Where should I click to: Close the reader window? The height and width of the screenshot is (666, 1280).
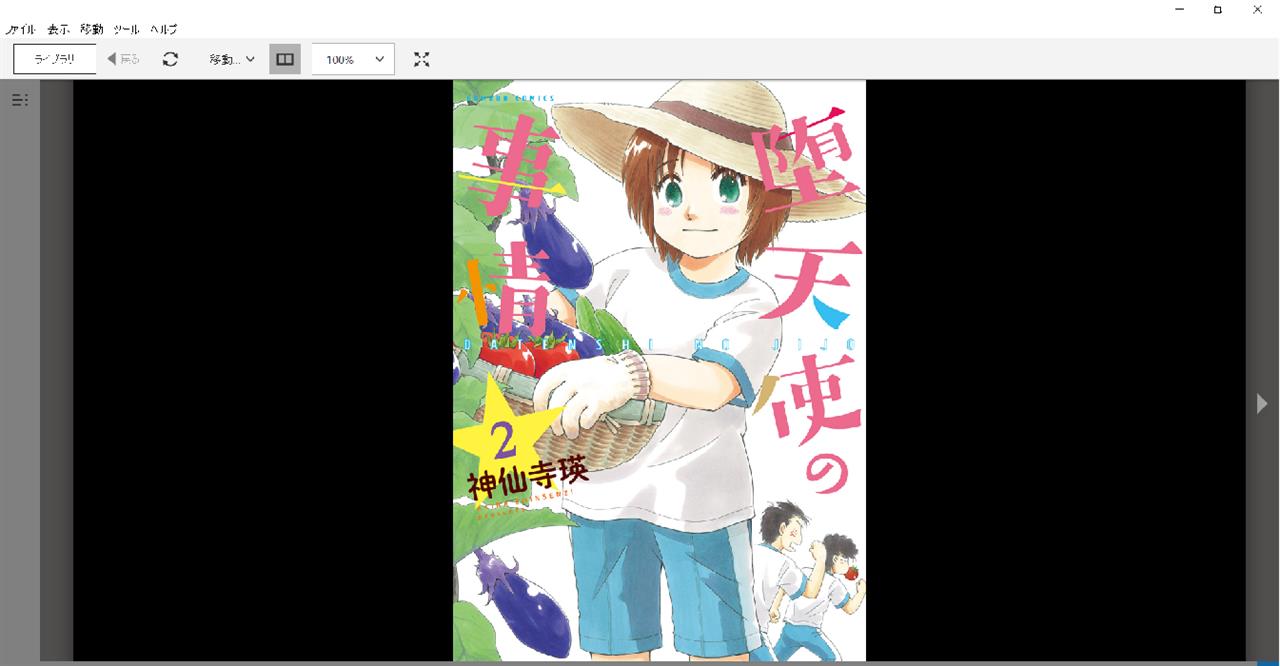point(1257,10)
